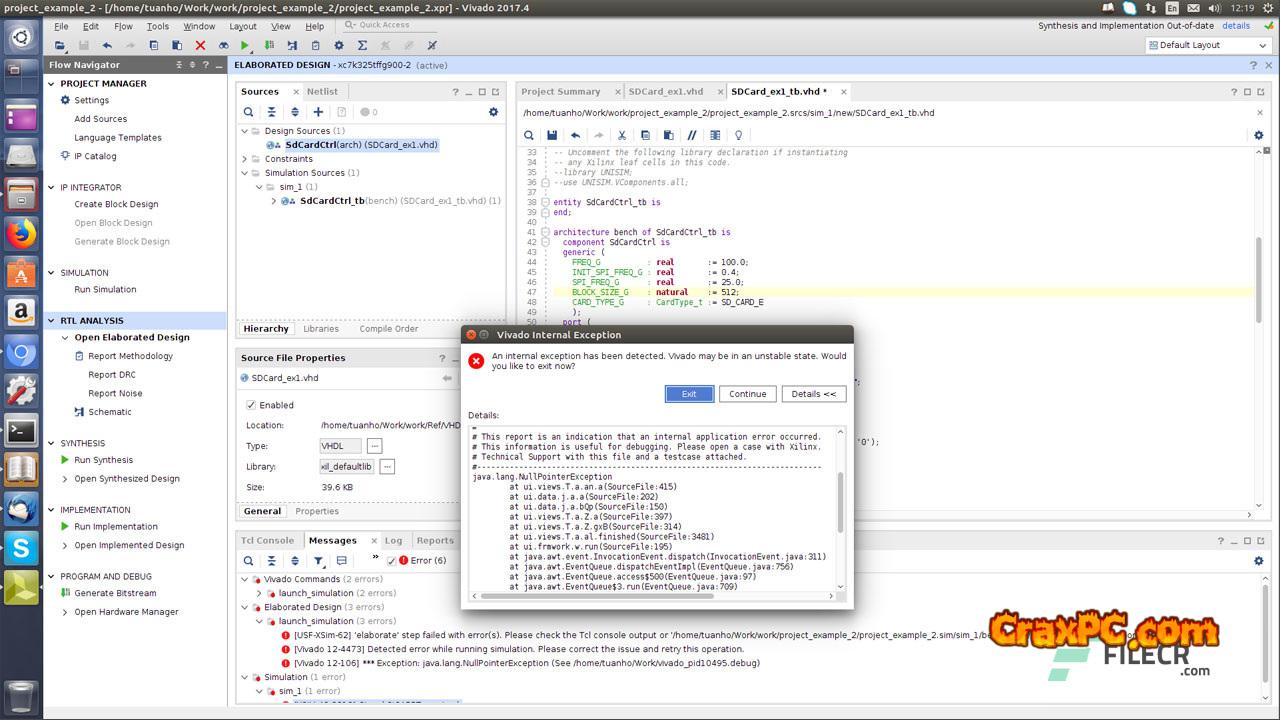Click the Sigma report icon in main toolbar
The width and height of the screenshot is (1280, 720).
tap(362, 46)
